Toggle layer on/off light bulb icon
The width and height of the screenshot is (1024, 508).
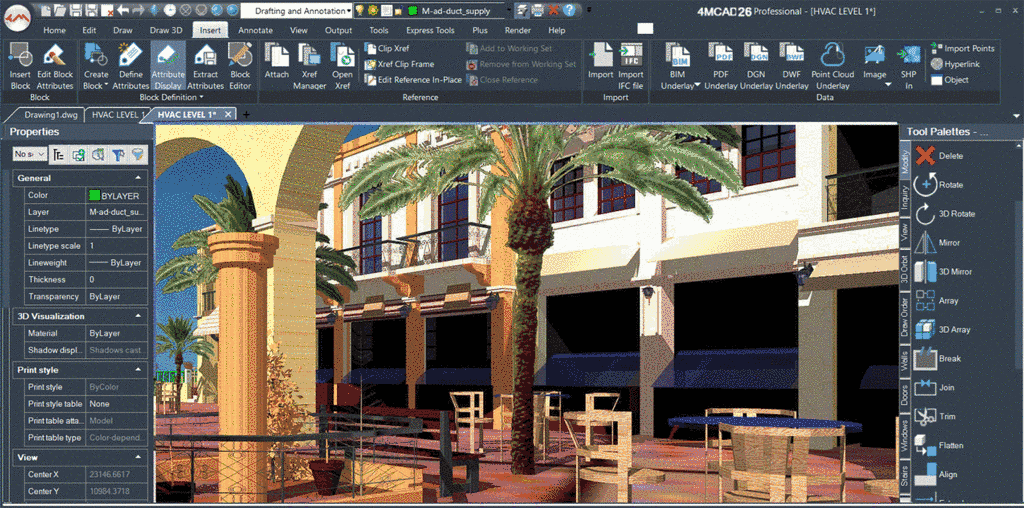360,10
